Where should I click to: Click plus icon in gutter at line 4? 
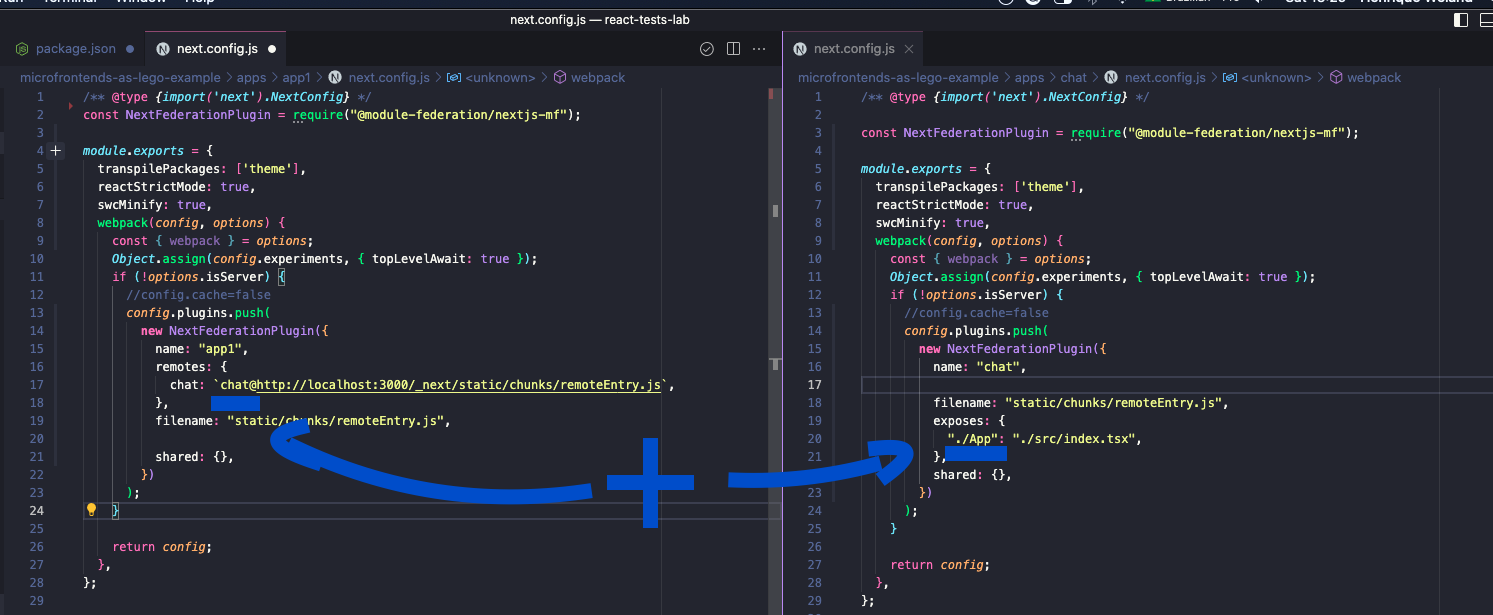56,151
